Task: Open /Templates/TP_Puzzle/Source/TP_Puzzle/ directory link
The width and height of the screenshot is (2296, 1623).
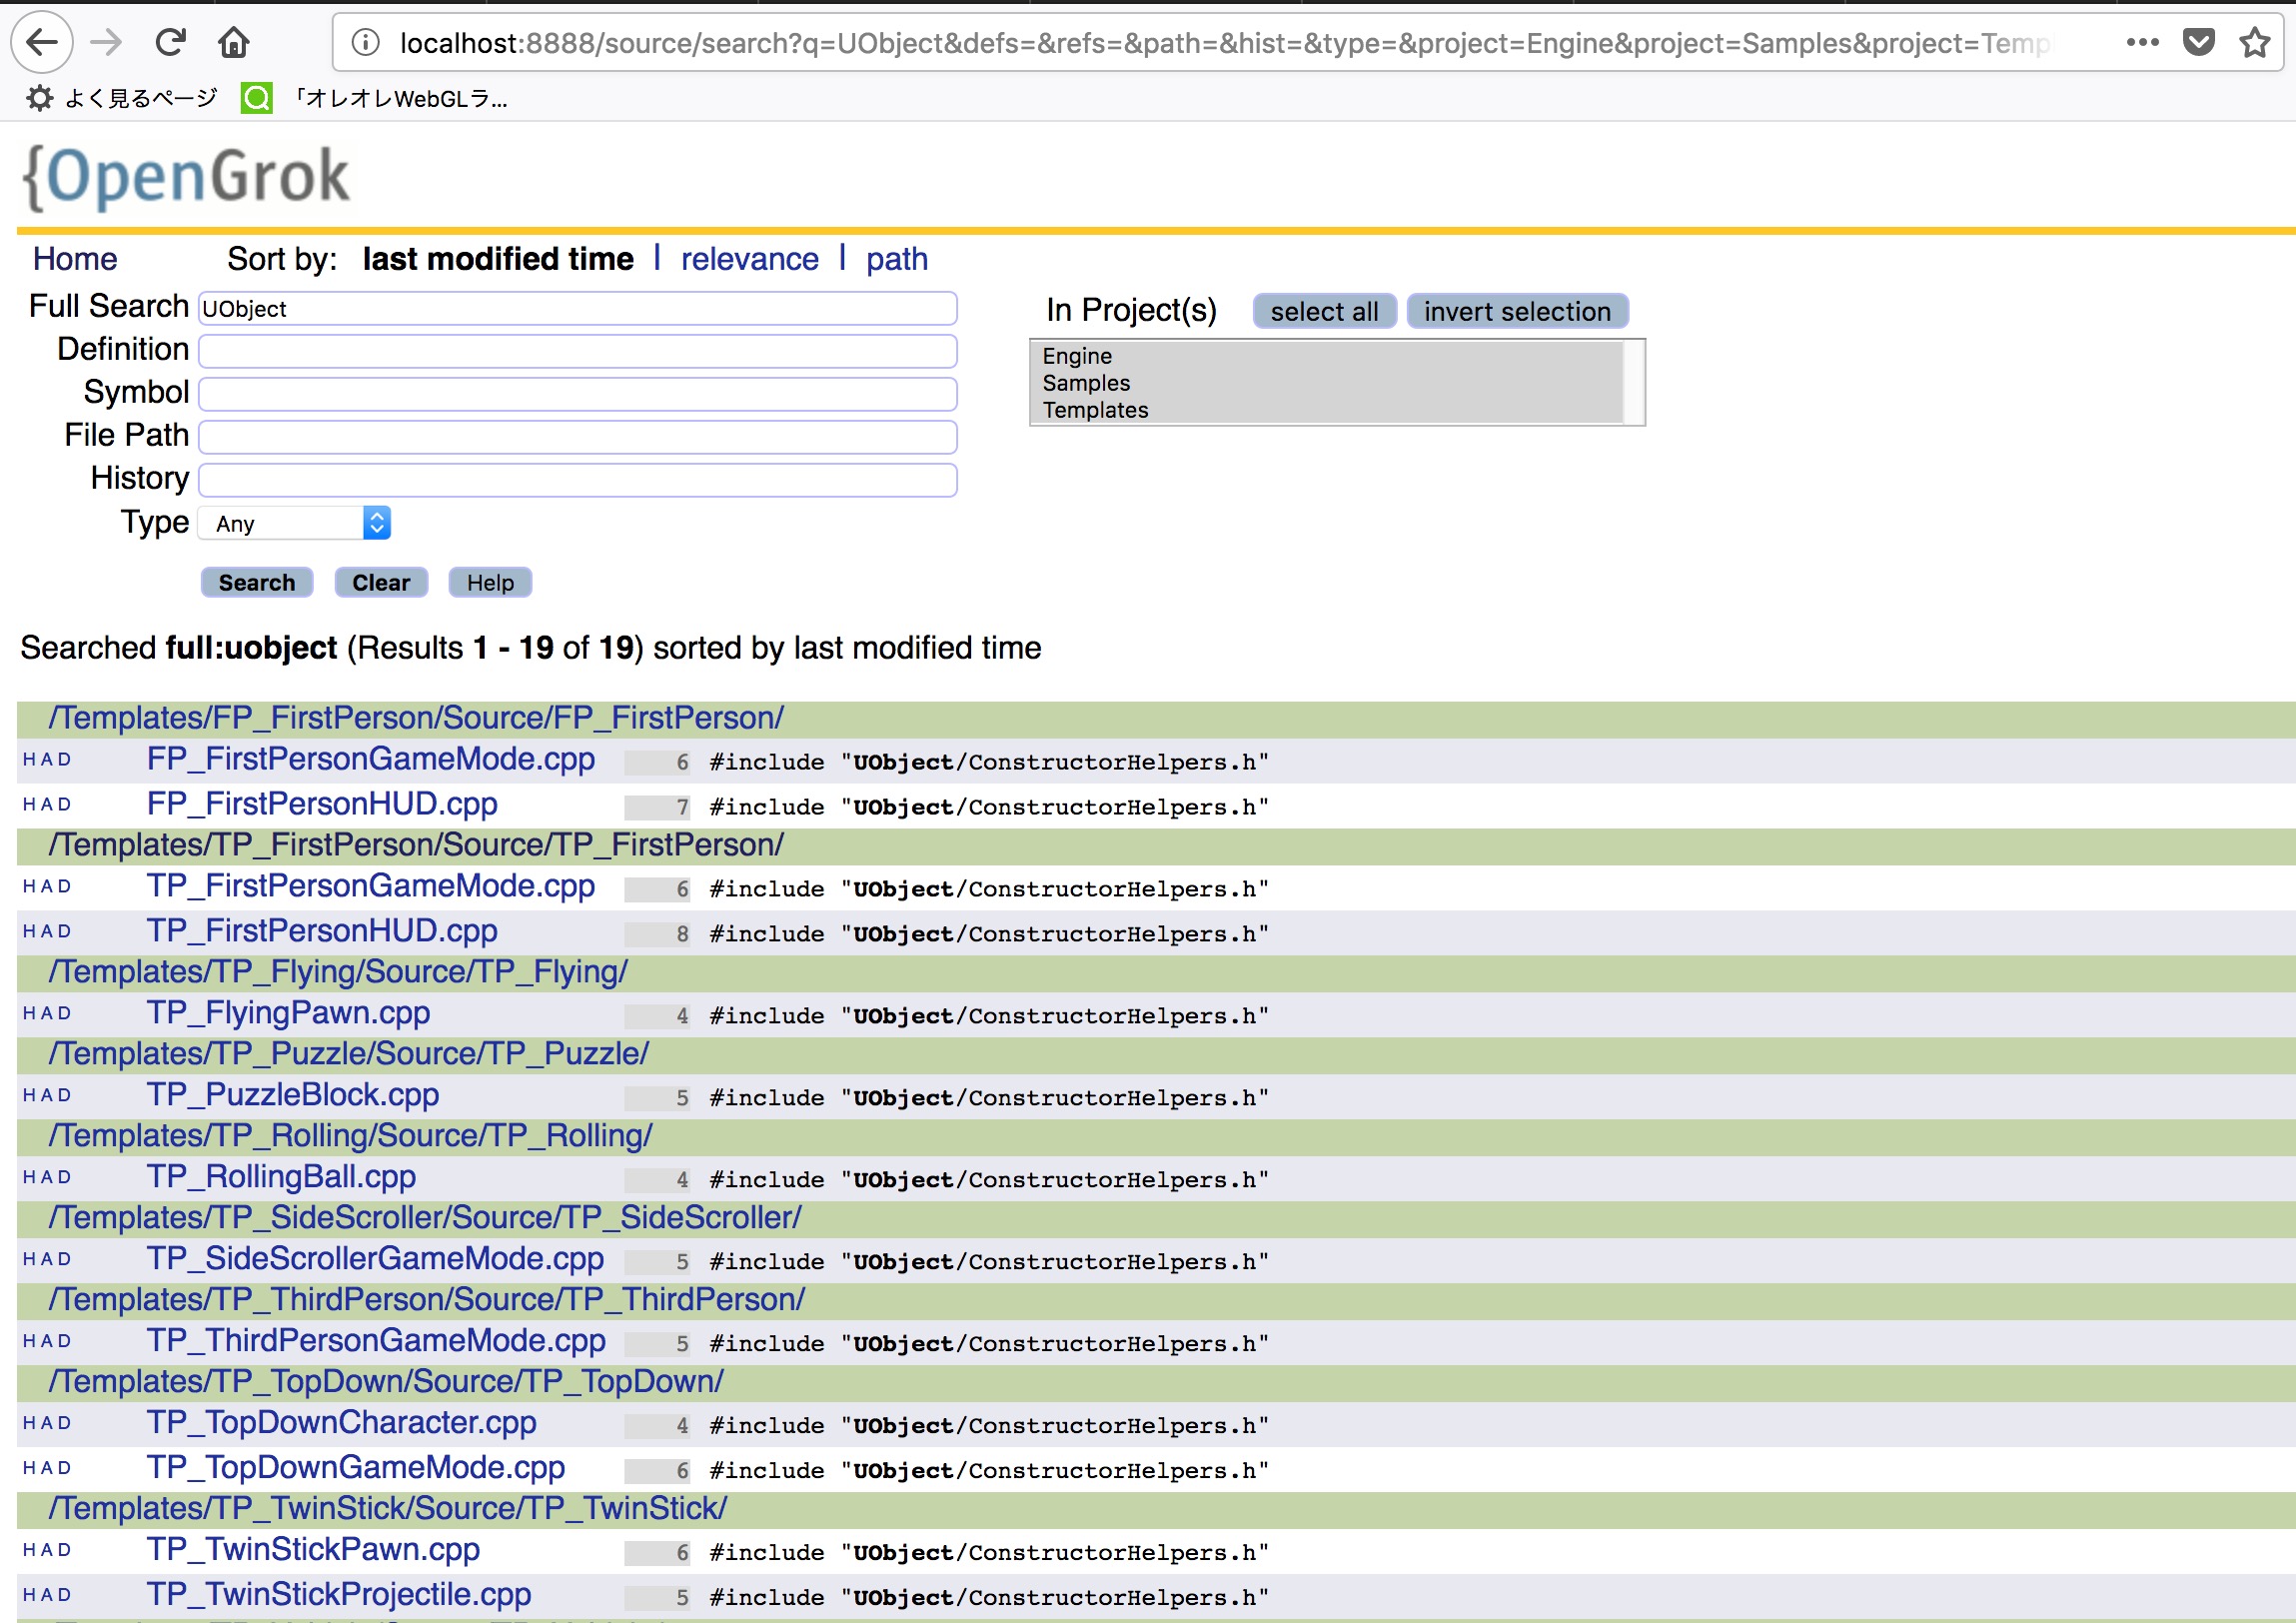Action: tap(349, 1054)
